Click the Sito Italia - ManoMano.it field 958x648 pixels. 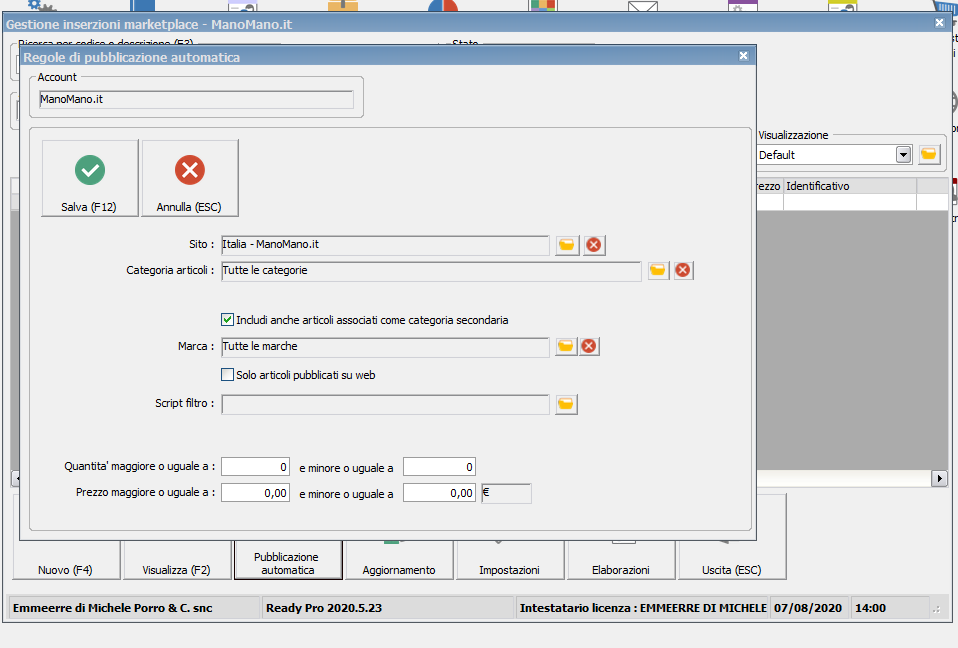(385, 245)
